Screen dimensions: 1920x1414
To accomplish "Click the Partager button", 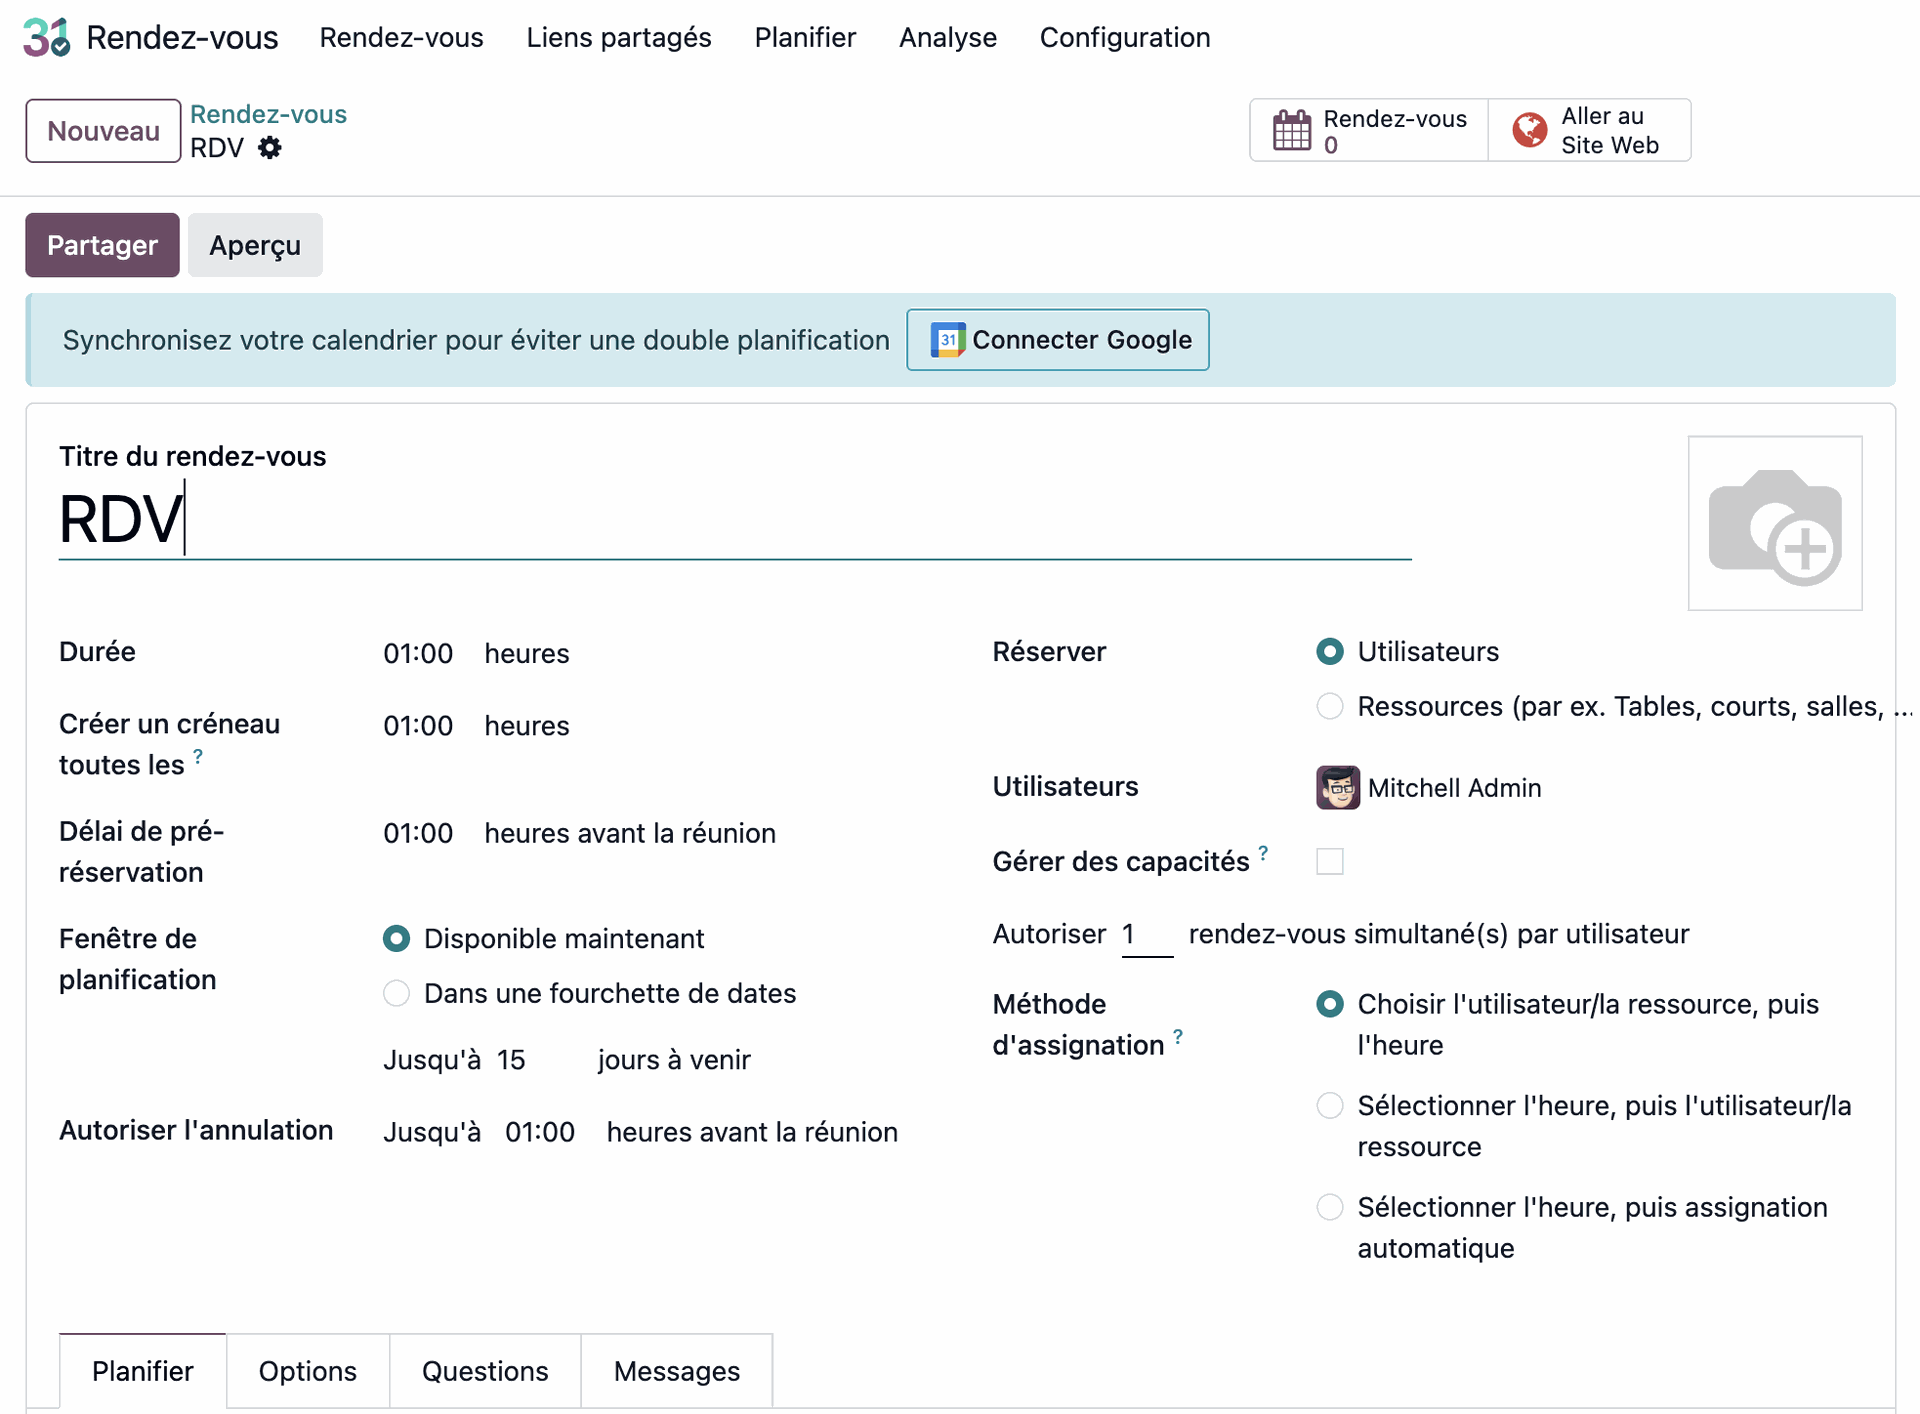I will click(102, 245).
